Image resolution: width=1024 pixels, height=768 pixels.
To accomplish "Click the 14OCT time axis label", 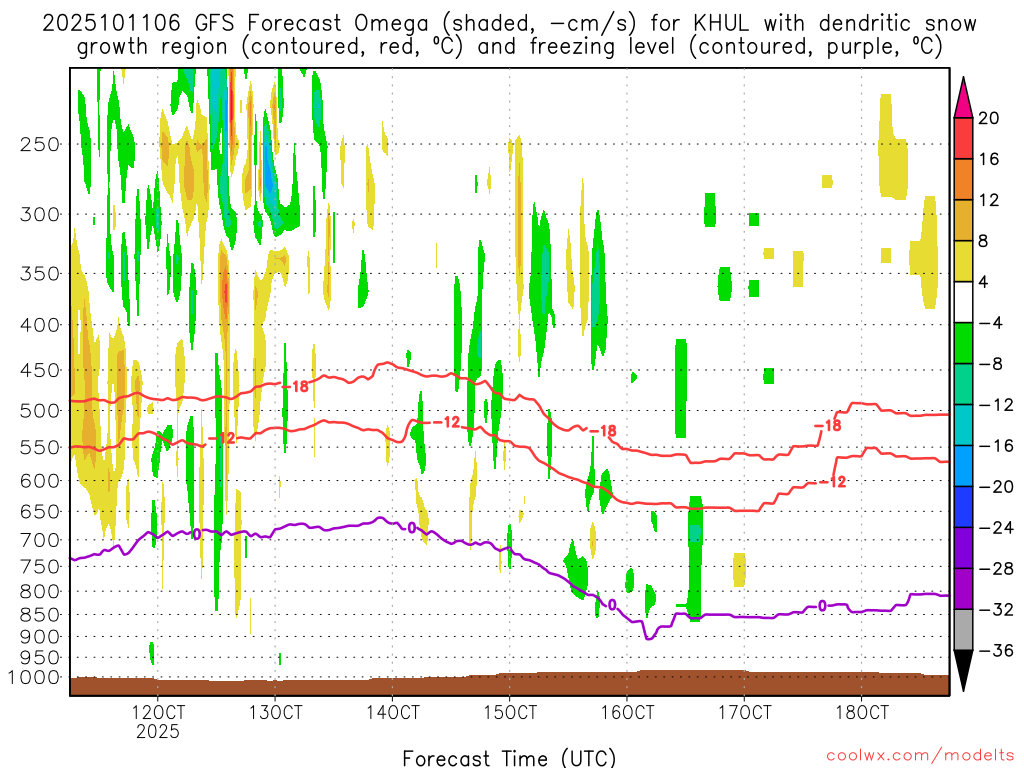I will click(392, 712).
